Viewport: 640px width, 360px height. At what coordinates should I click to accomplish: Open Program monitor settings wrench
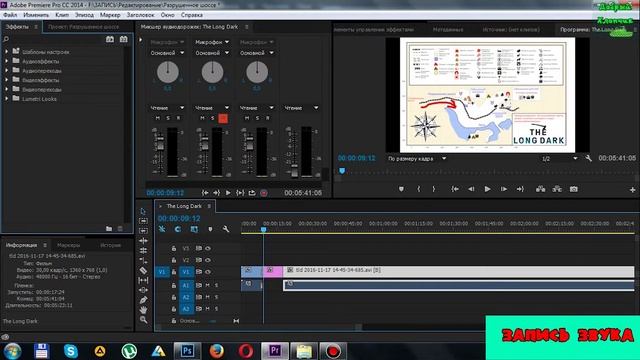pyautogui.click(x=588, y=158)
